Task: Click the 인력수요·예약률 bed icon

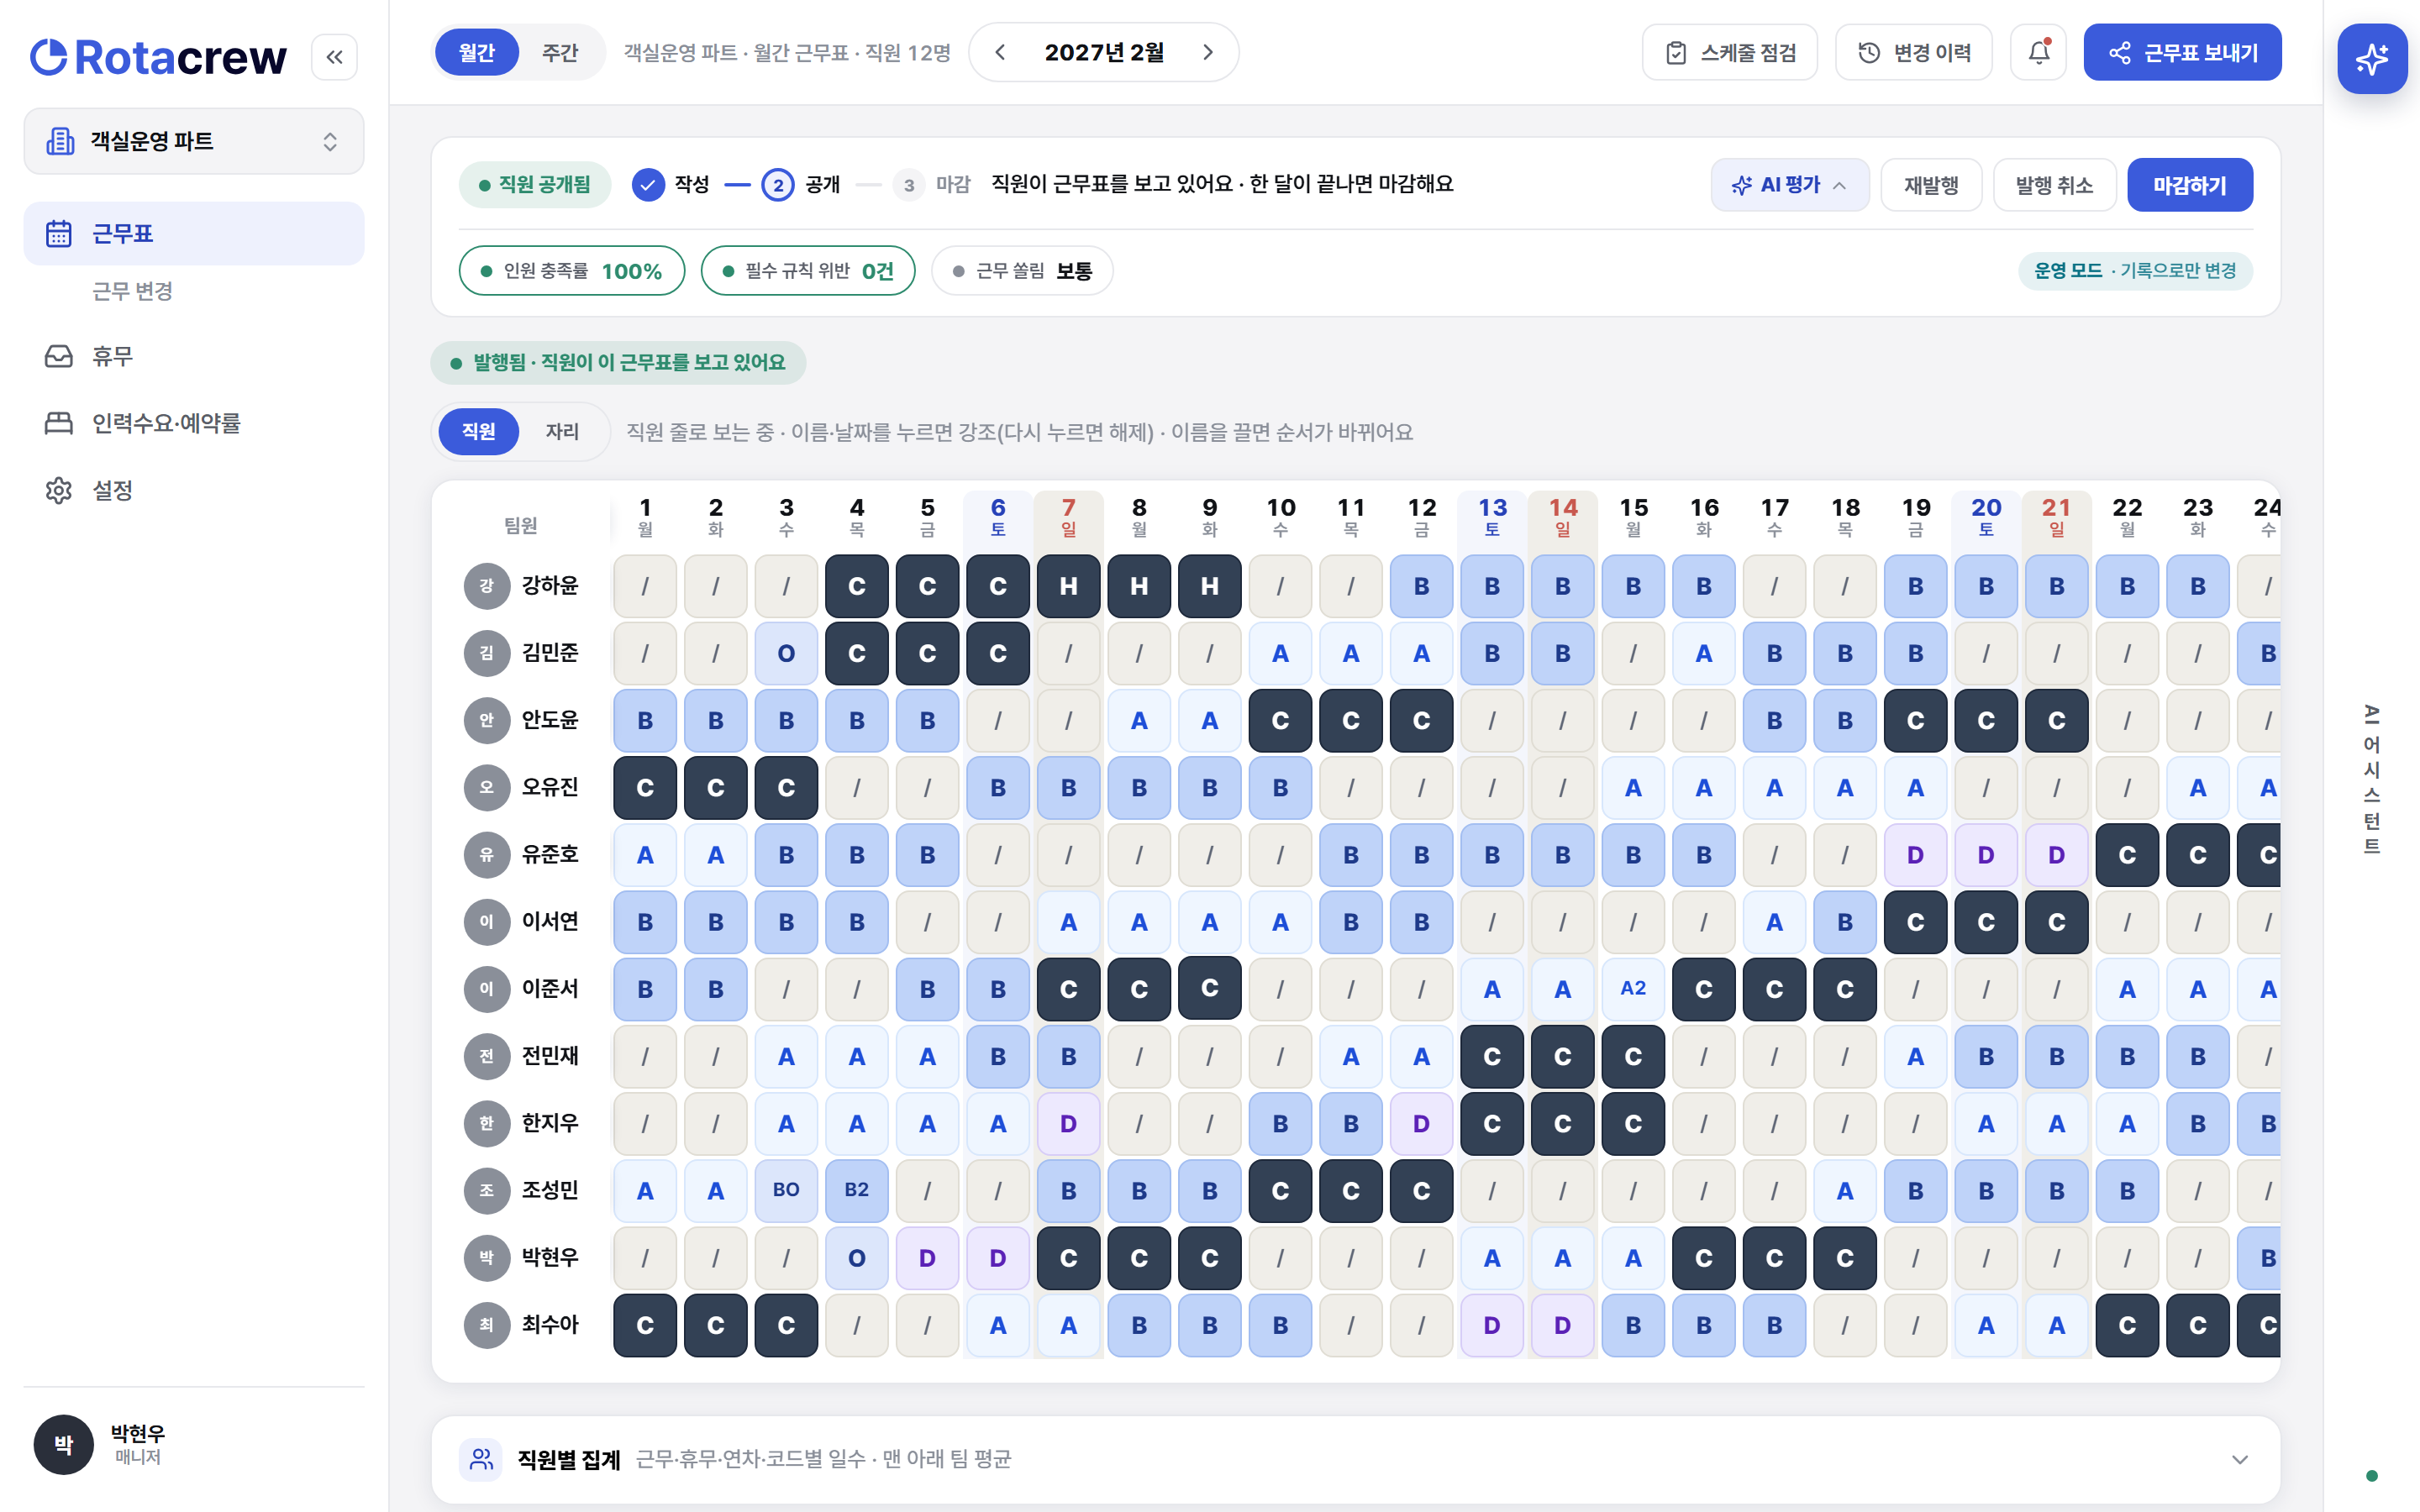Action: 59,423
